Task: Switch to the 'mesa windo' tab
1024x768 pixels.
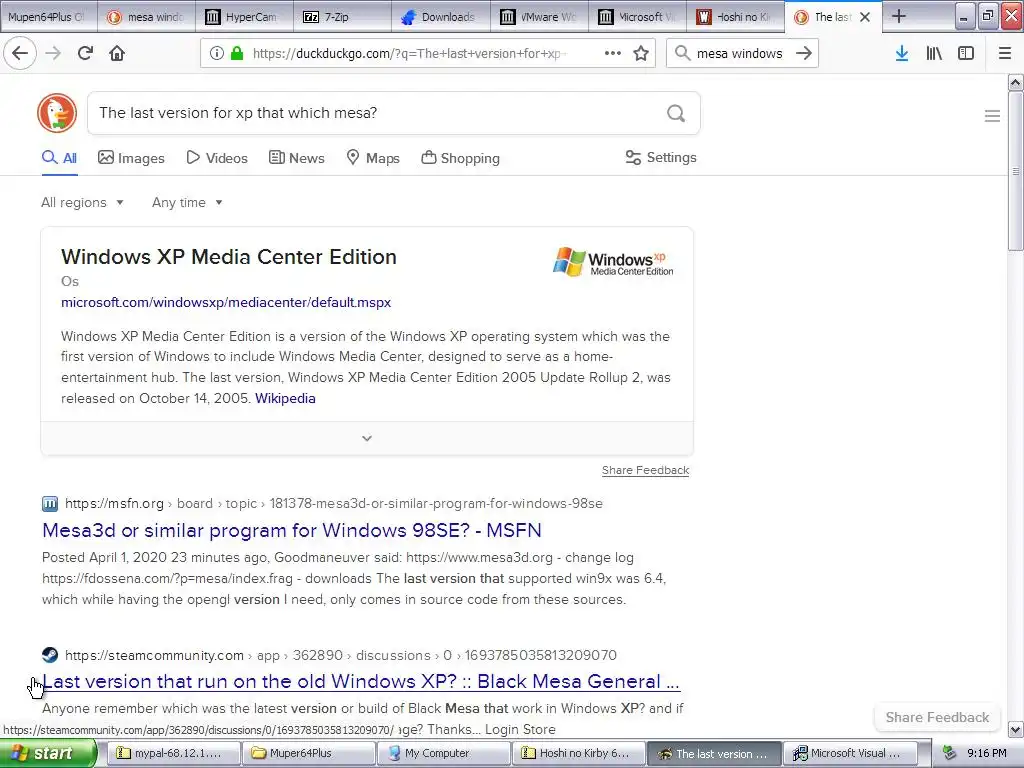Action: (x=147, y=17)
